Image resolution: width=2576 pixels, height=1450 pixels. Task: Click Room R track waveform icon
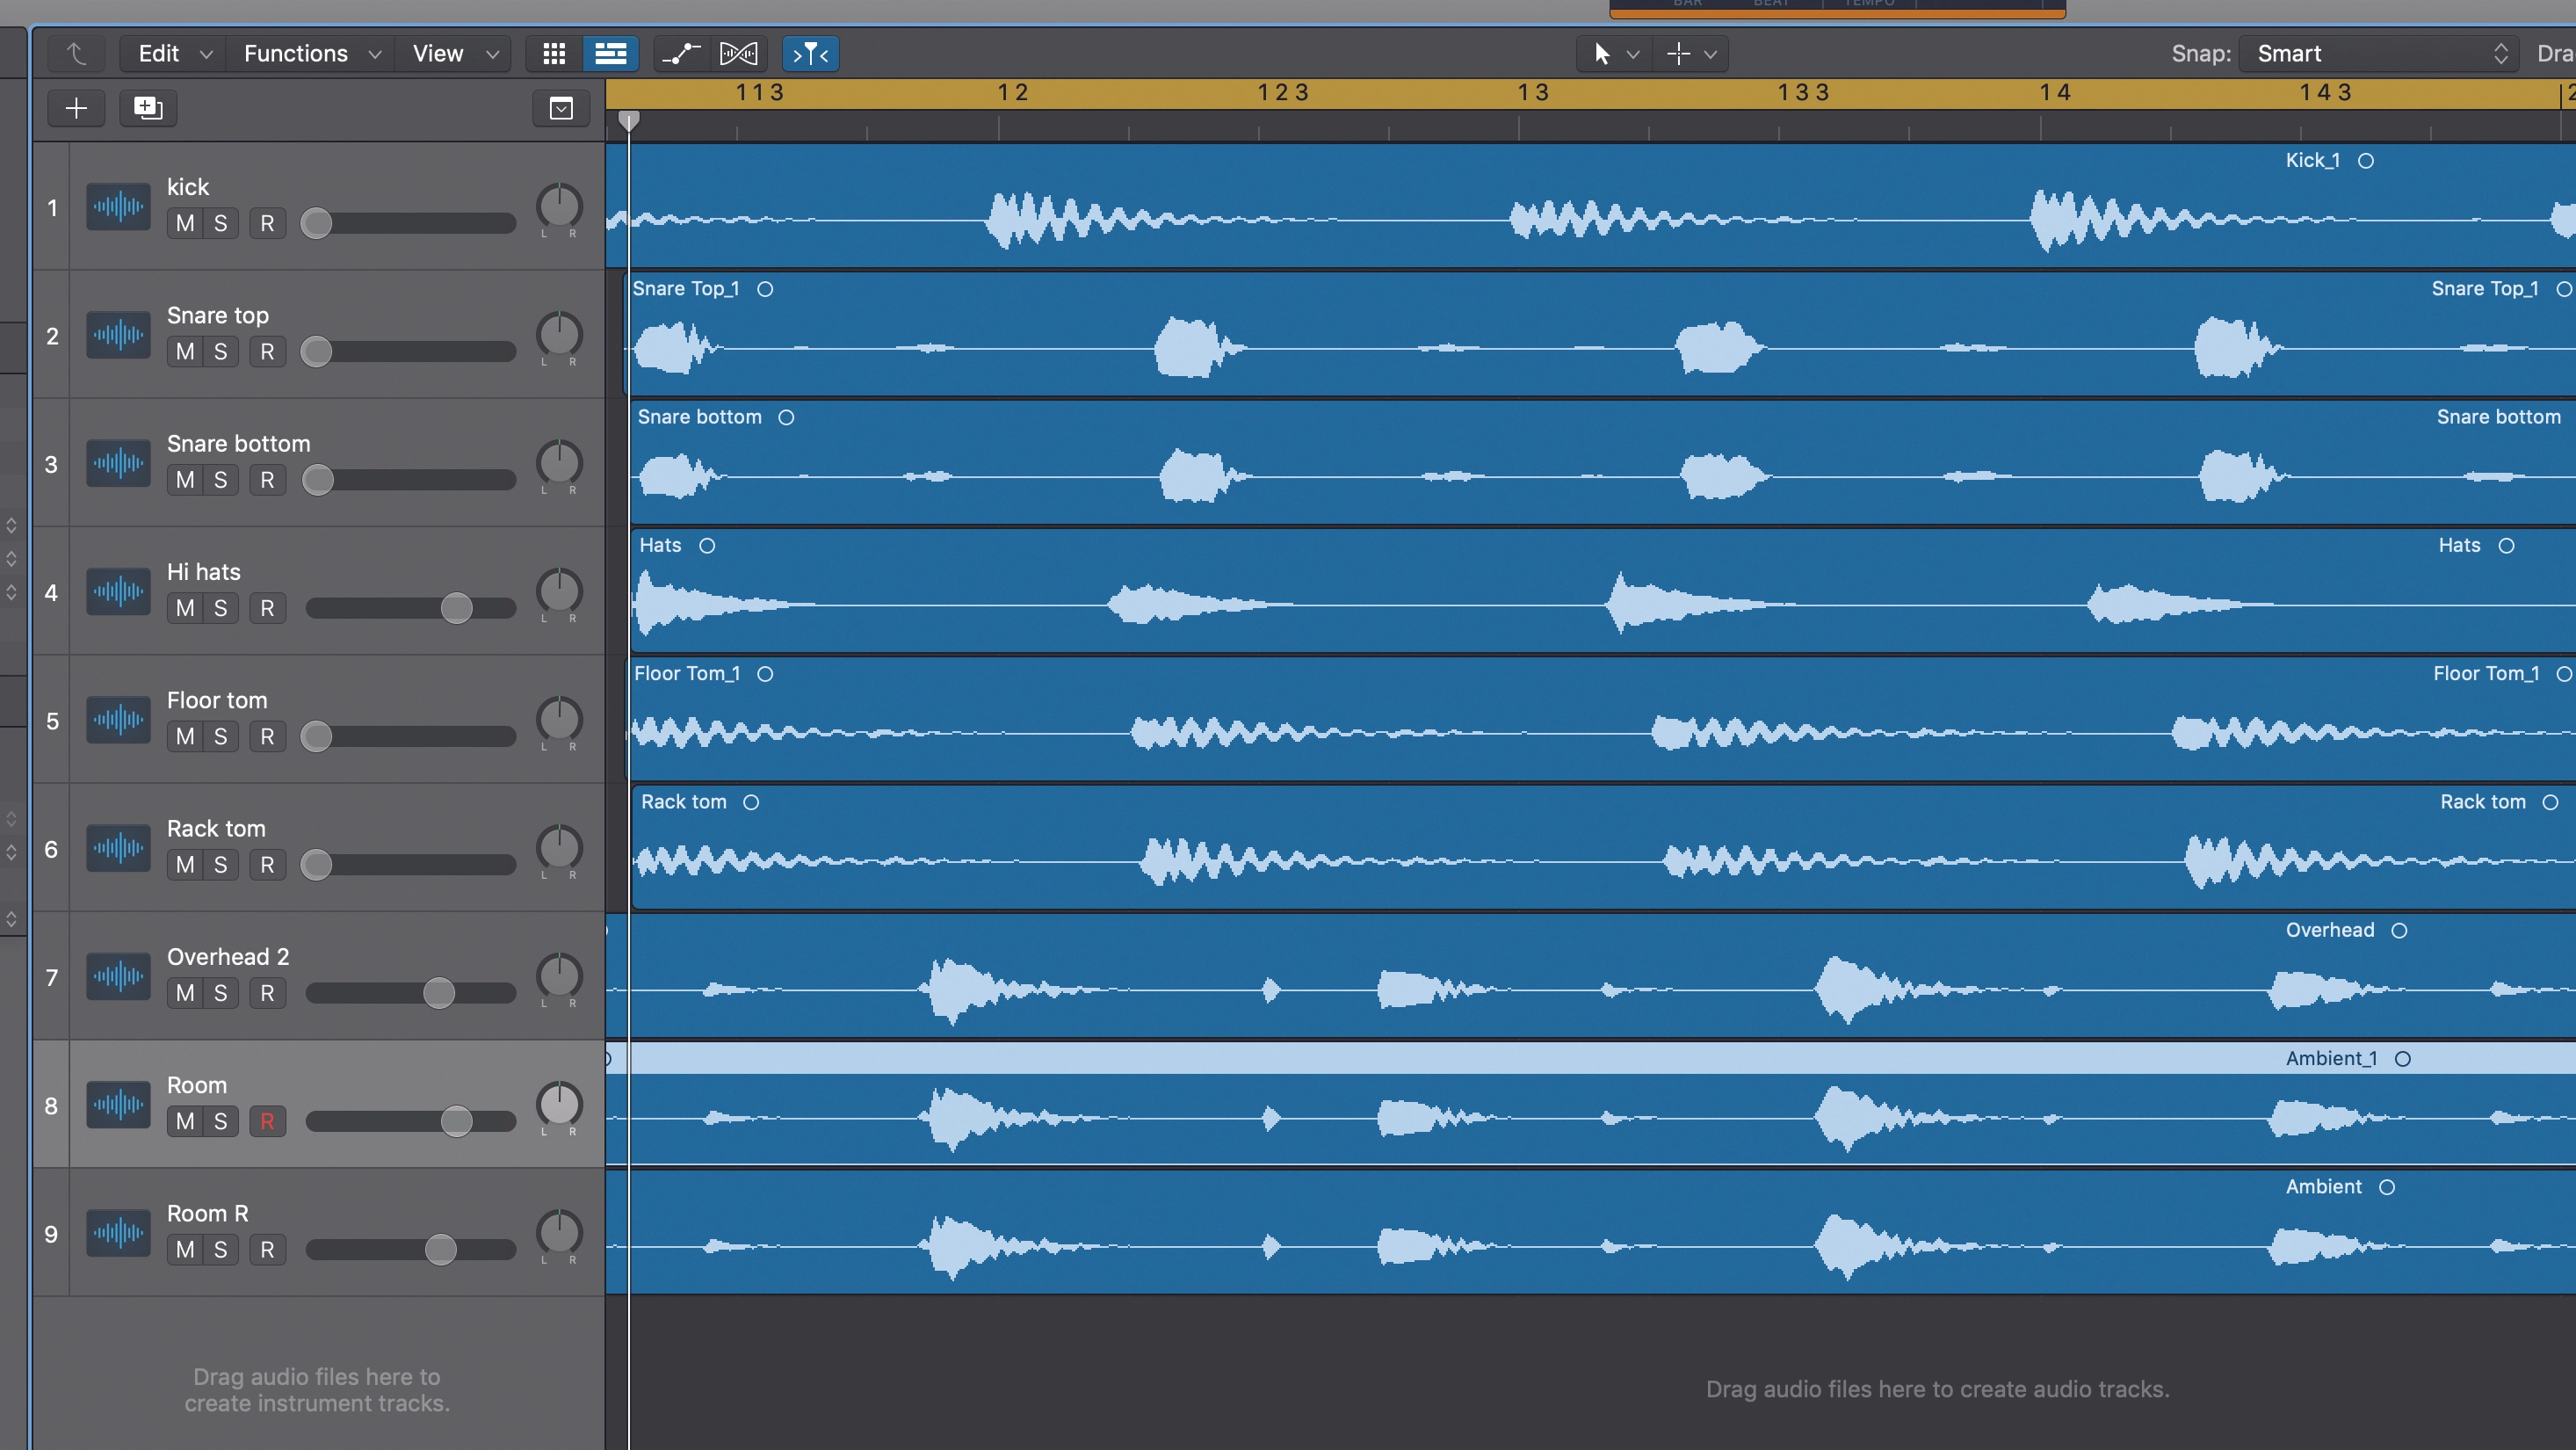[118, 1233]
